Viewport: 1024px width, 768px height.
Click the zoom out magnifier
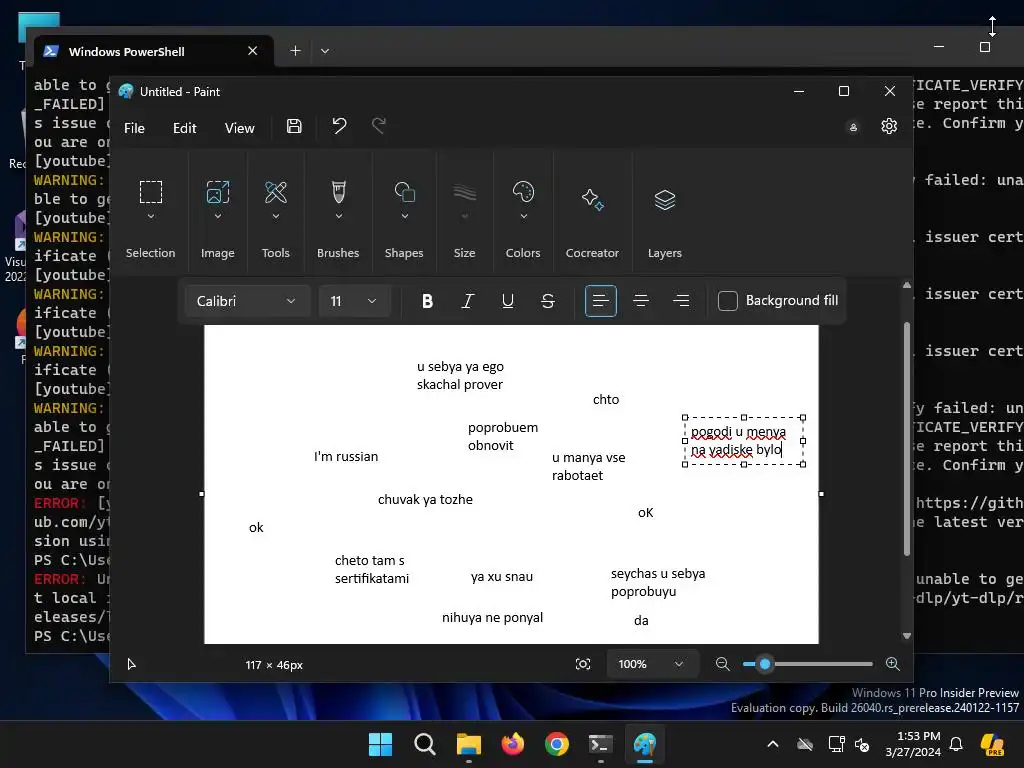[x=722, y=664]
